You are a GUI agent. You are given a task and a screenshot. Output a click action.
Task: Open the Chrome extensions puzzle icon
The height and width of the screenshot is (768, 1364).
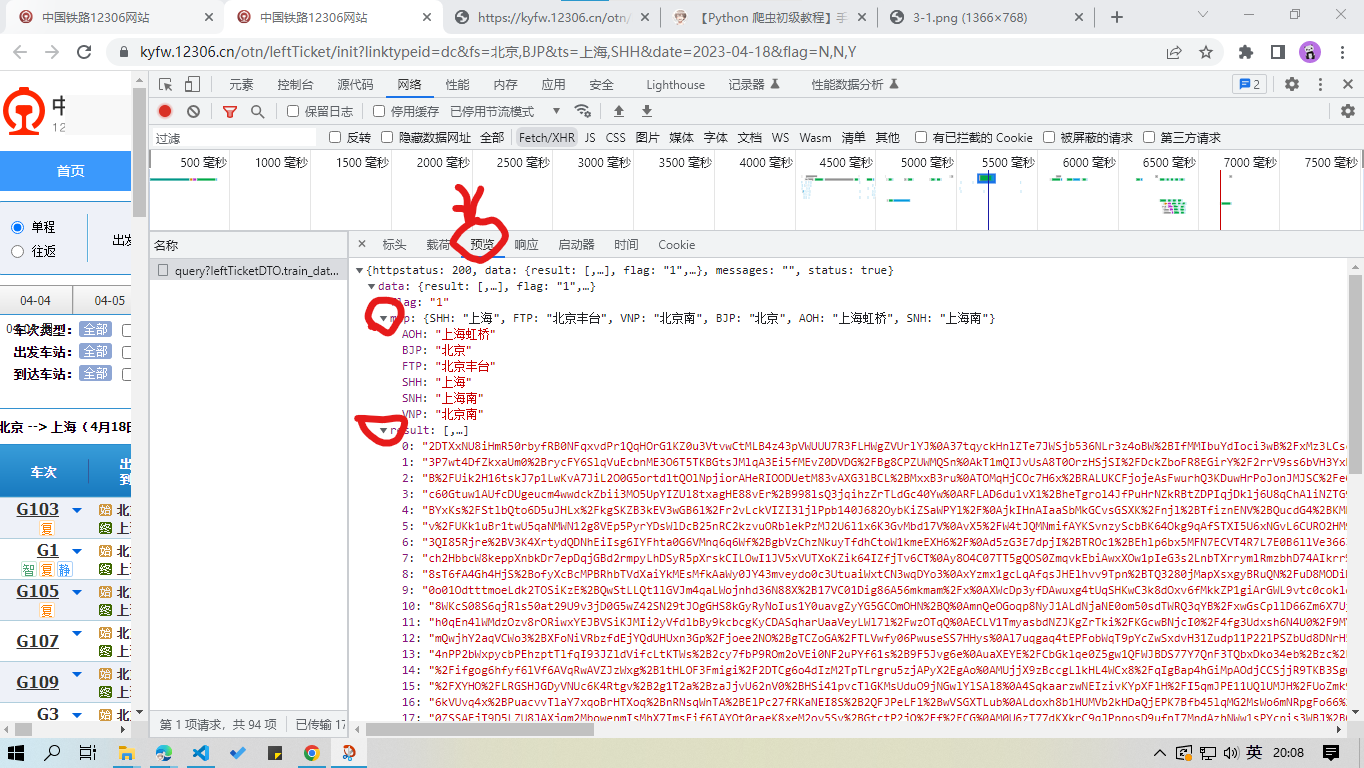pyautogui.click(x=1246, y=52)
